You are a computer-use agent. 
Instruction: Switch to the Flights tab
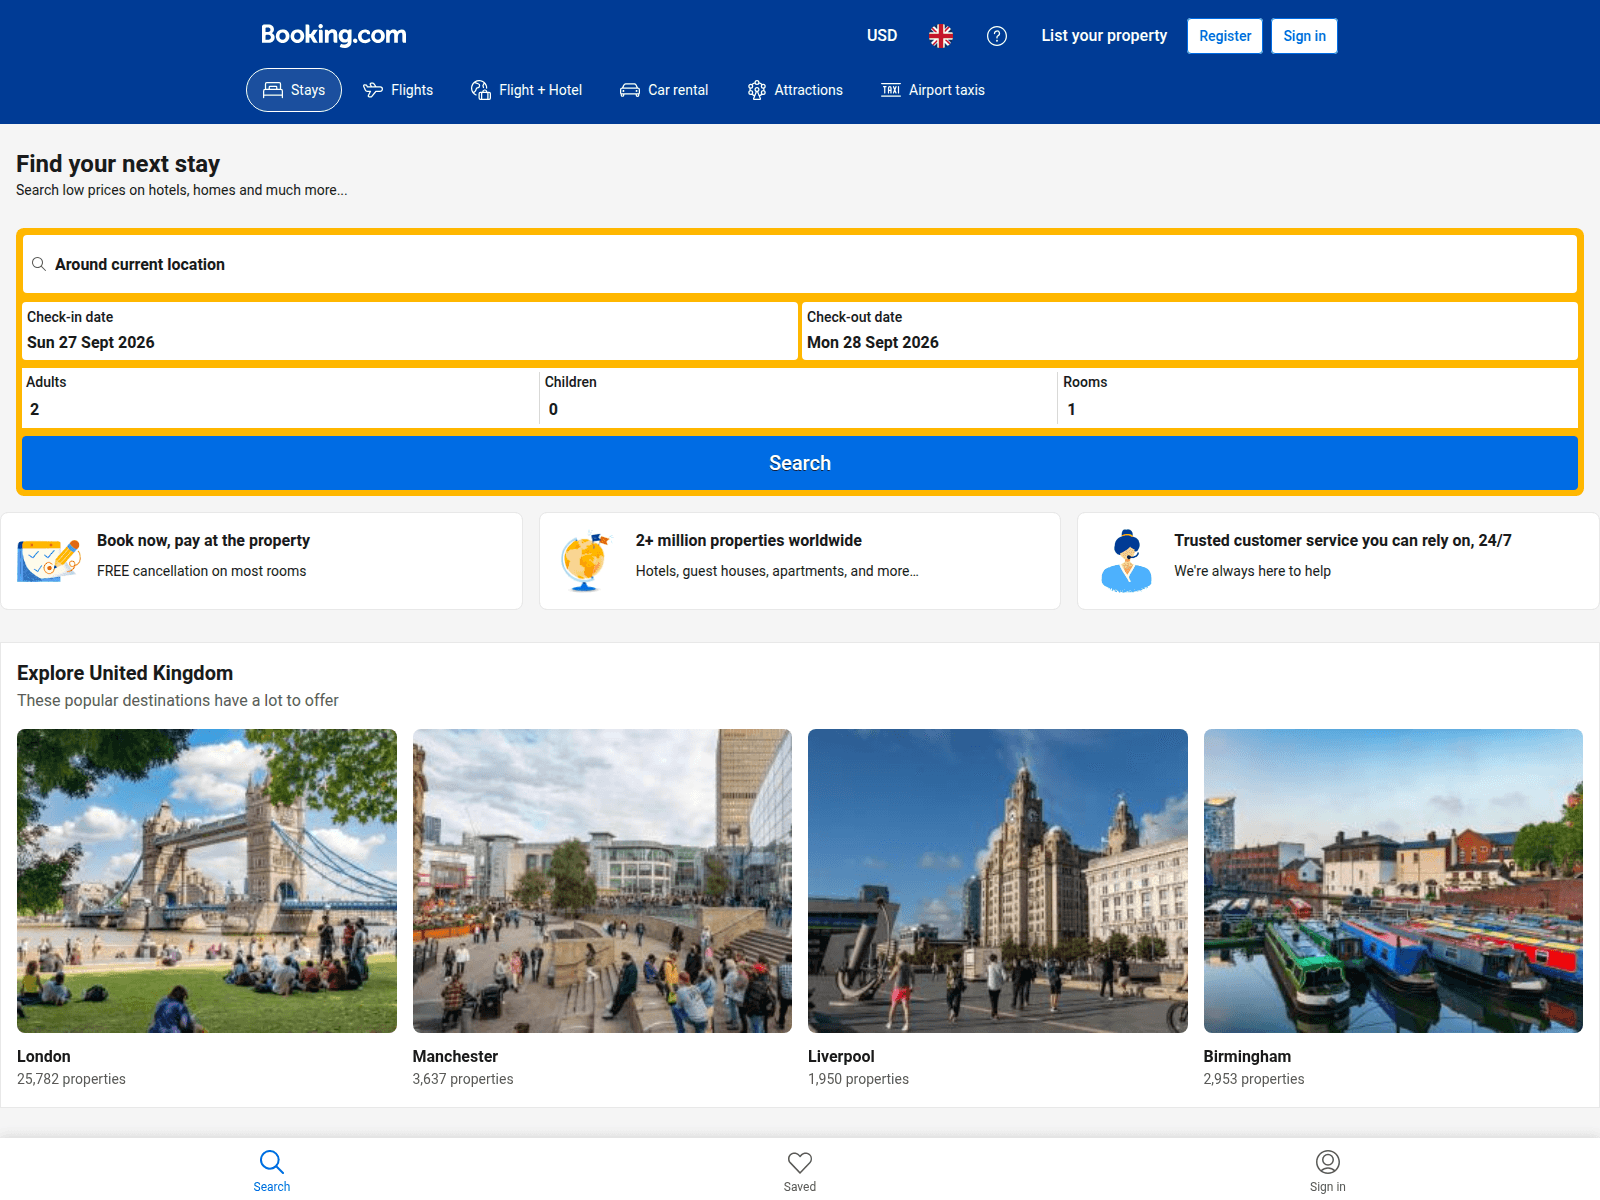(x=398, y=90)
